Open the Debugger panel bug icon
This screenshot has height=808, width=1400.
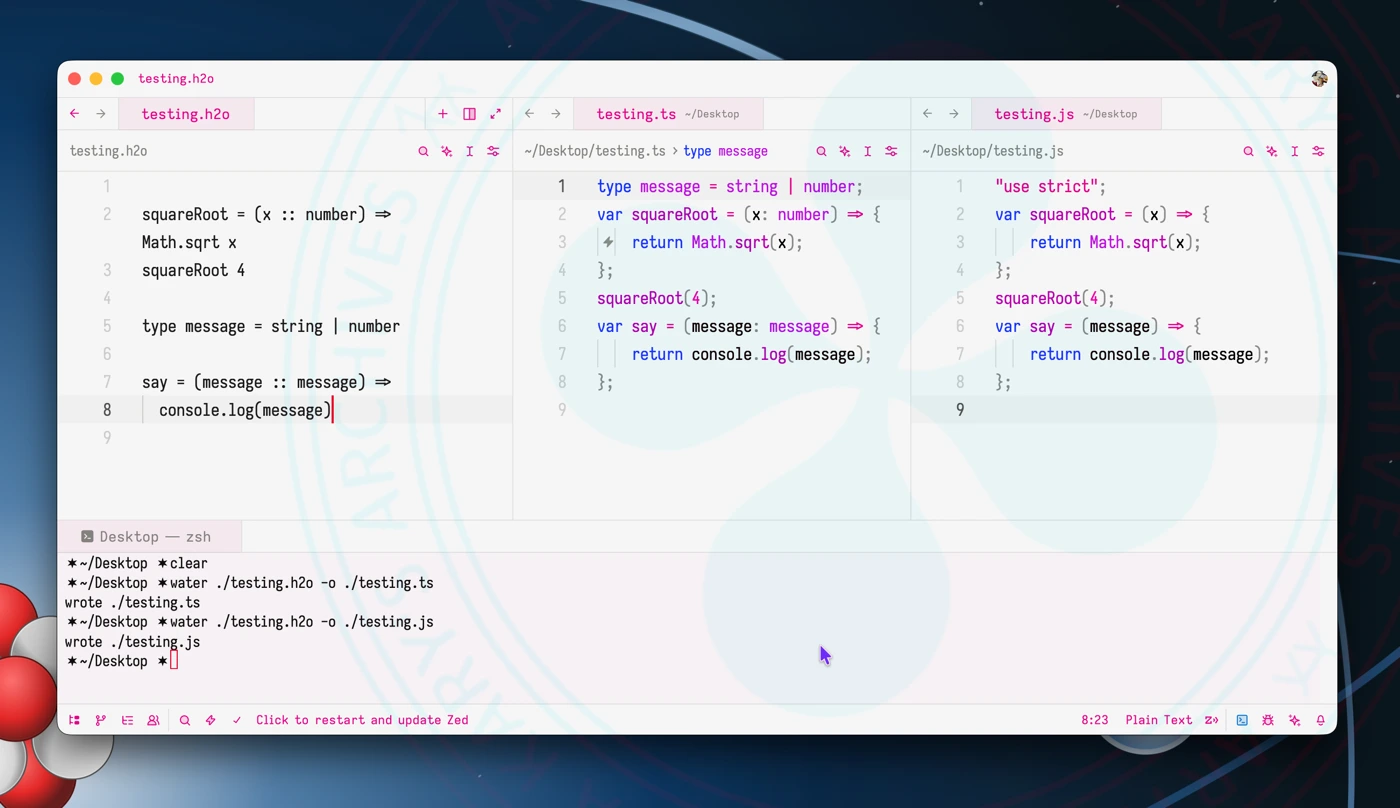(1268, 720)
